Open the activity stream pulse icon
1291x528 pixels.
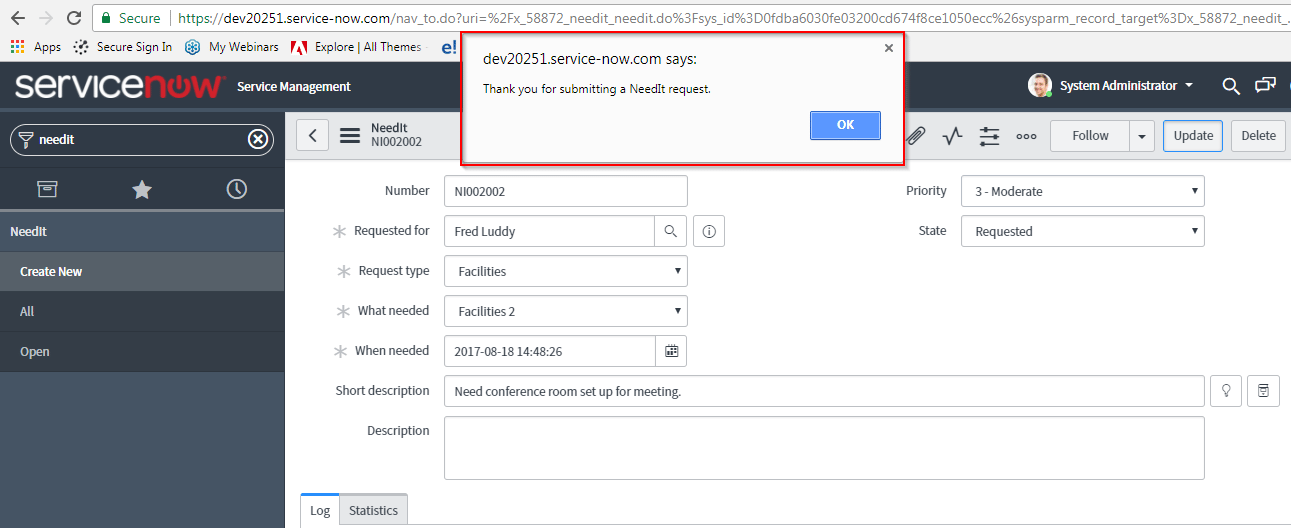click(x=952, y=136)
